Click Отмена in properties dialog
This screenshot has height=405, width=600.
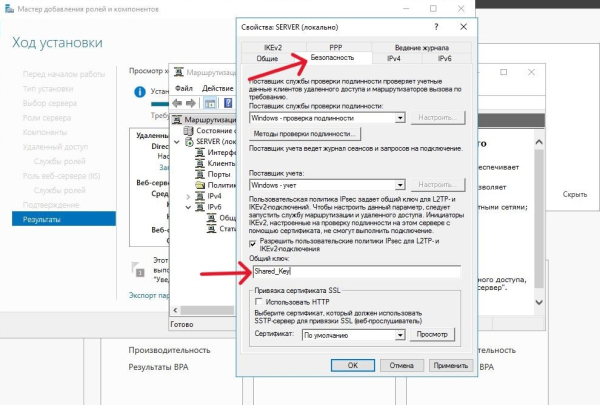click(402, 365)
